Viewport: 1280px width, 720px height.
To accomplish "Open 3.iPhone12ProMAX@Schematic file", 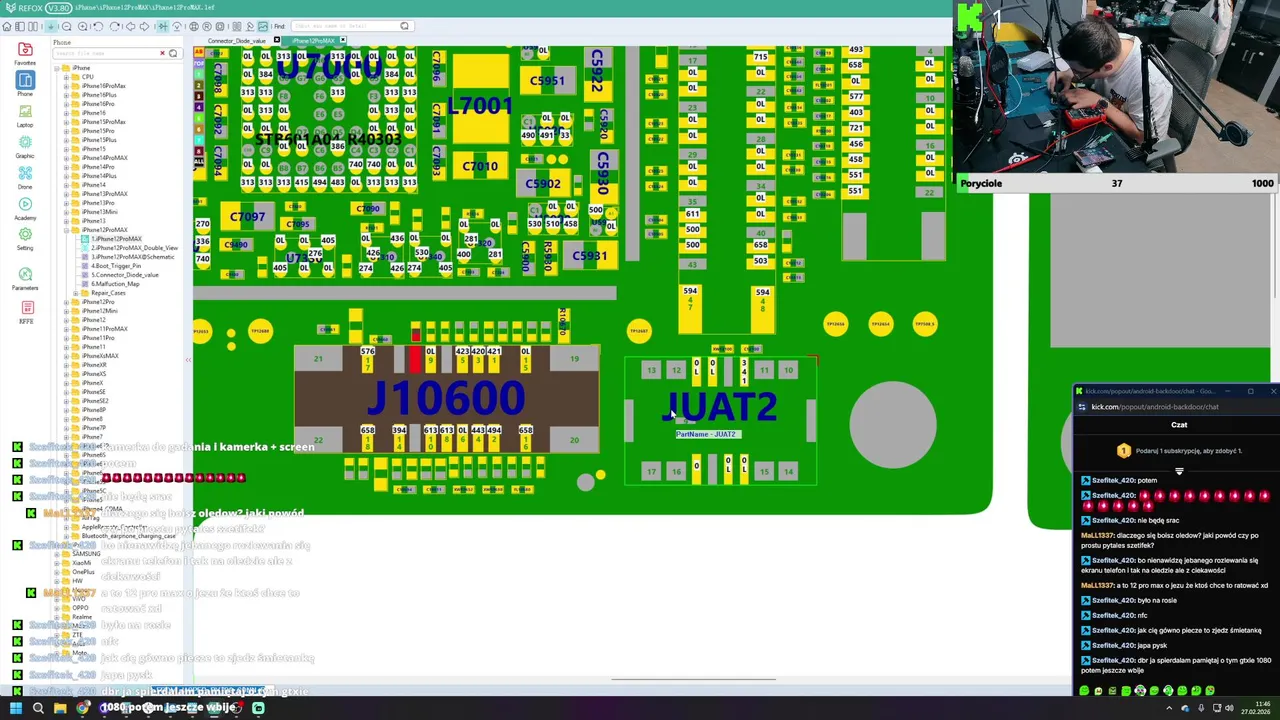I will pyautogui.click(x=132, y=257).
